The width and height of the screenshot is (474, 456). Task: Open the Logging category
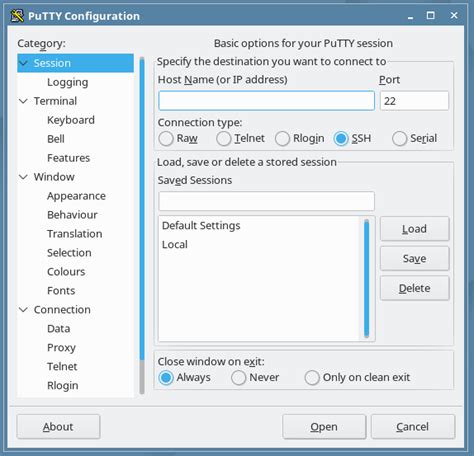(68, 82)
